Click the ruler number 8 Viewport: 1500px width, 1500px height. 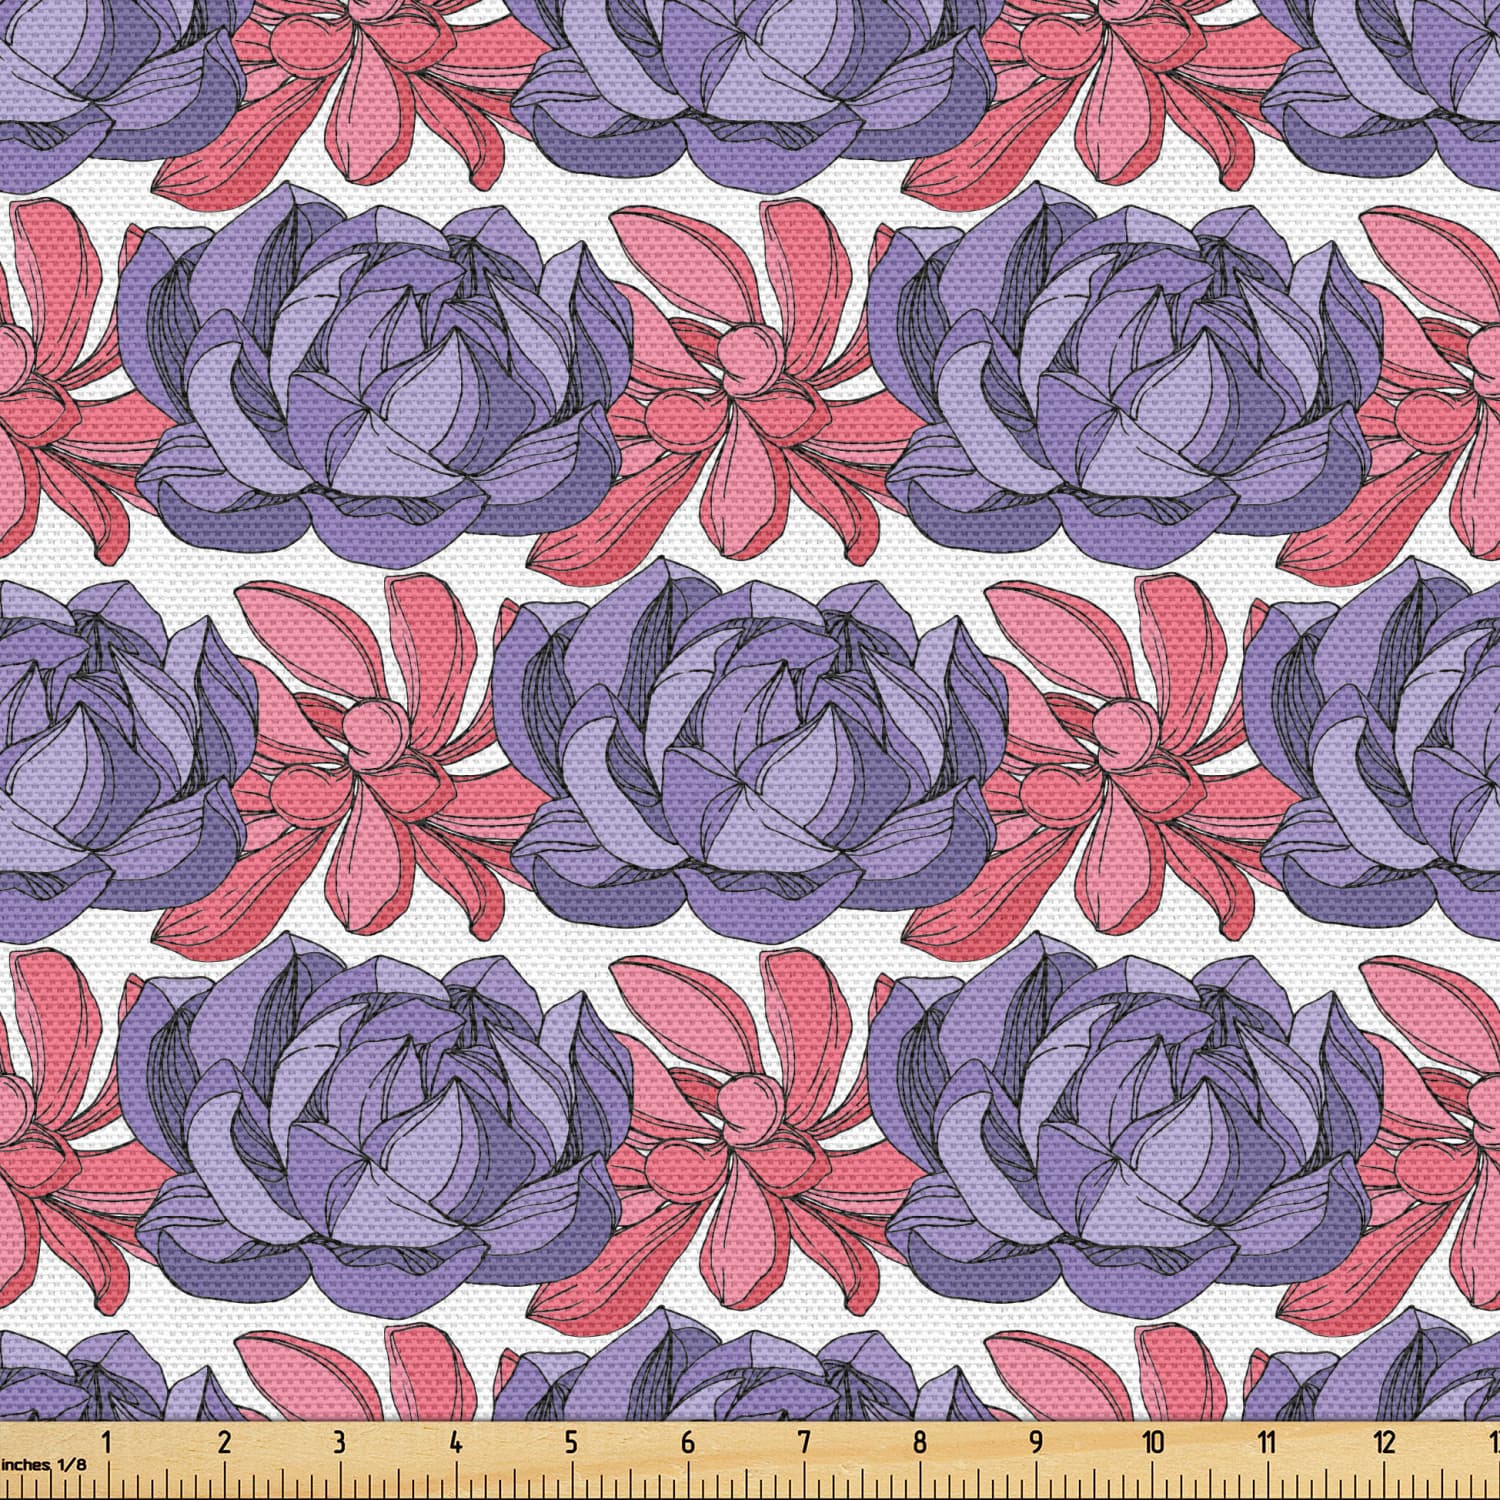pos(920,1442)
